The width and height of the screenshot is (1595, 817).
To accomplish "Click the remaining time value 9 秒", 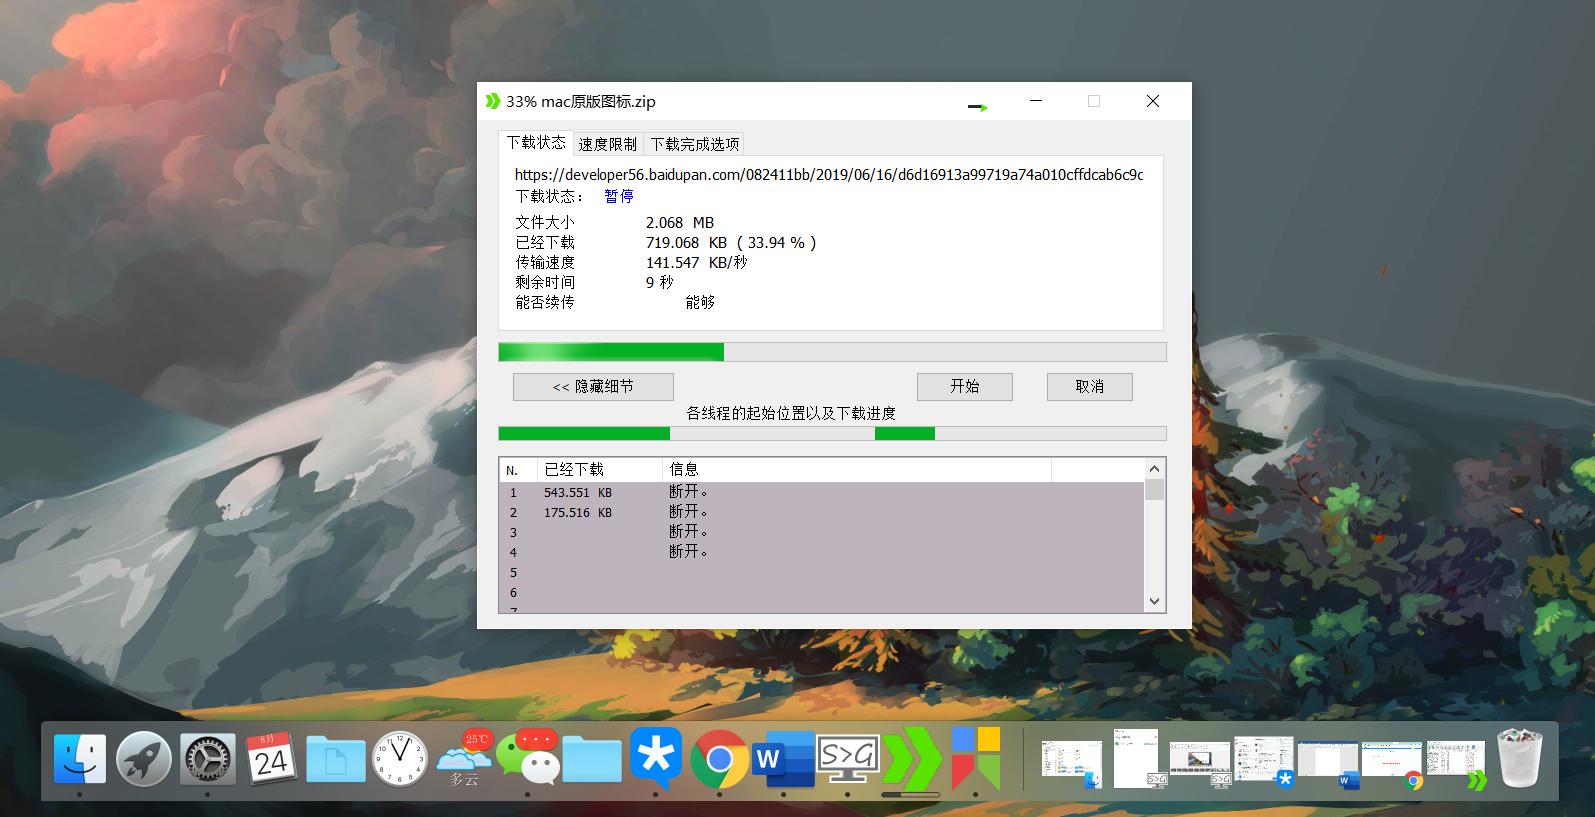I will click(x=660, y=282).
